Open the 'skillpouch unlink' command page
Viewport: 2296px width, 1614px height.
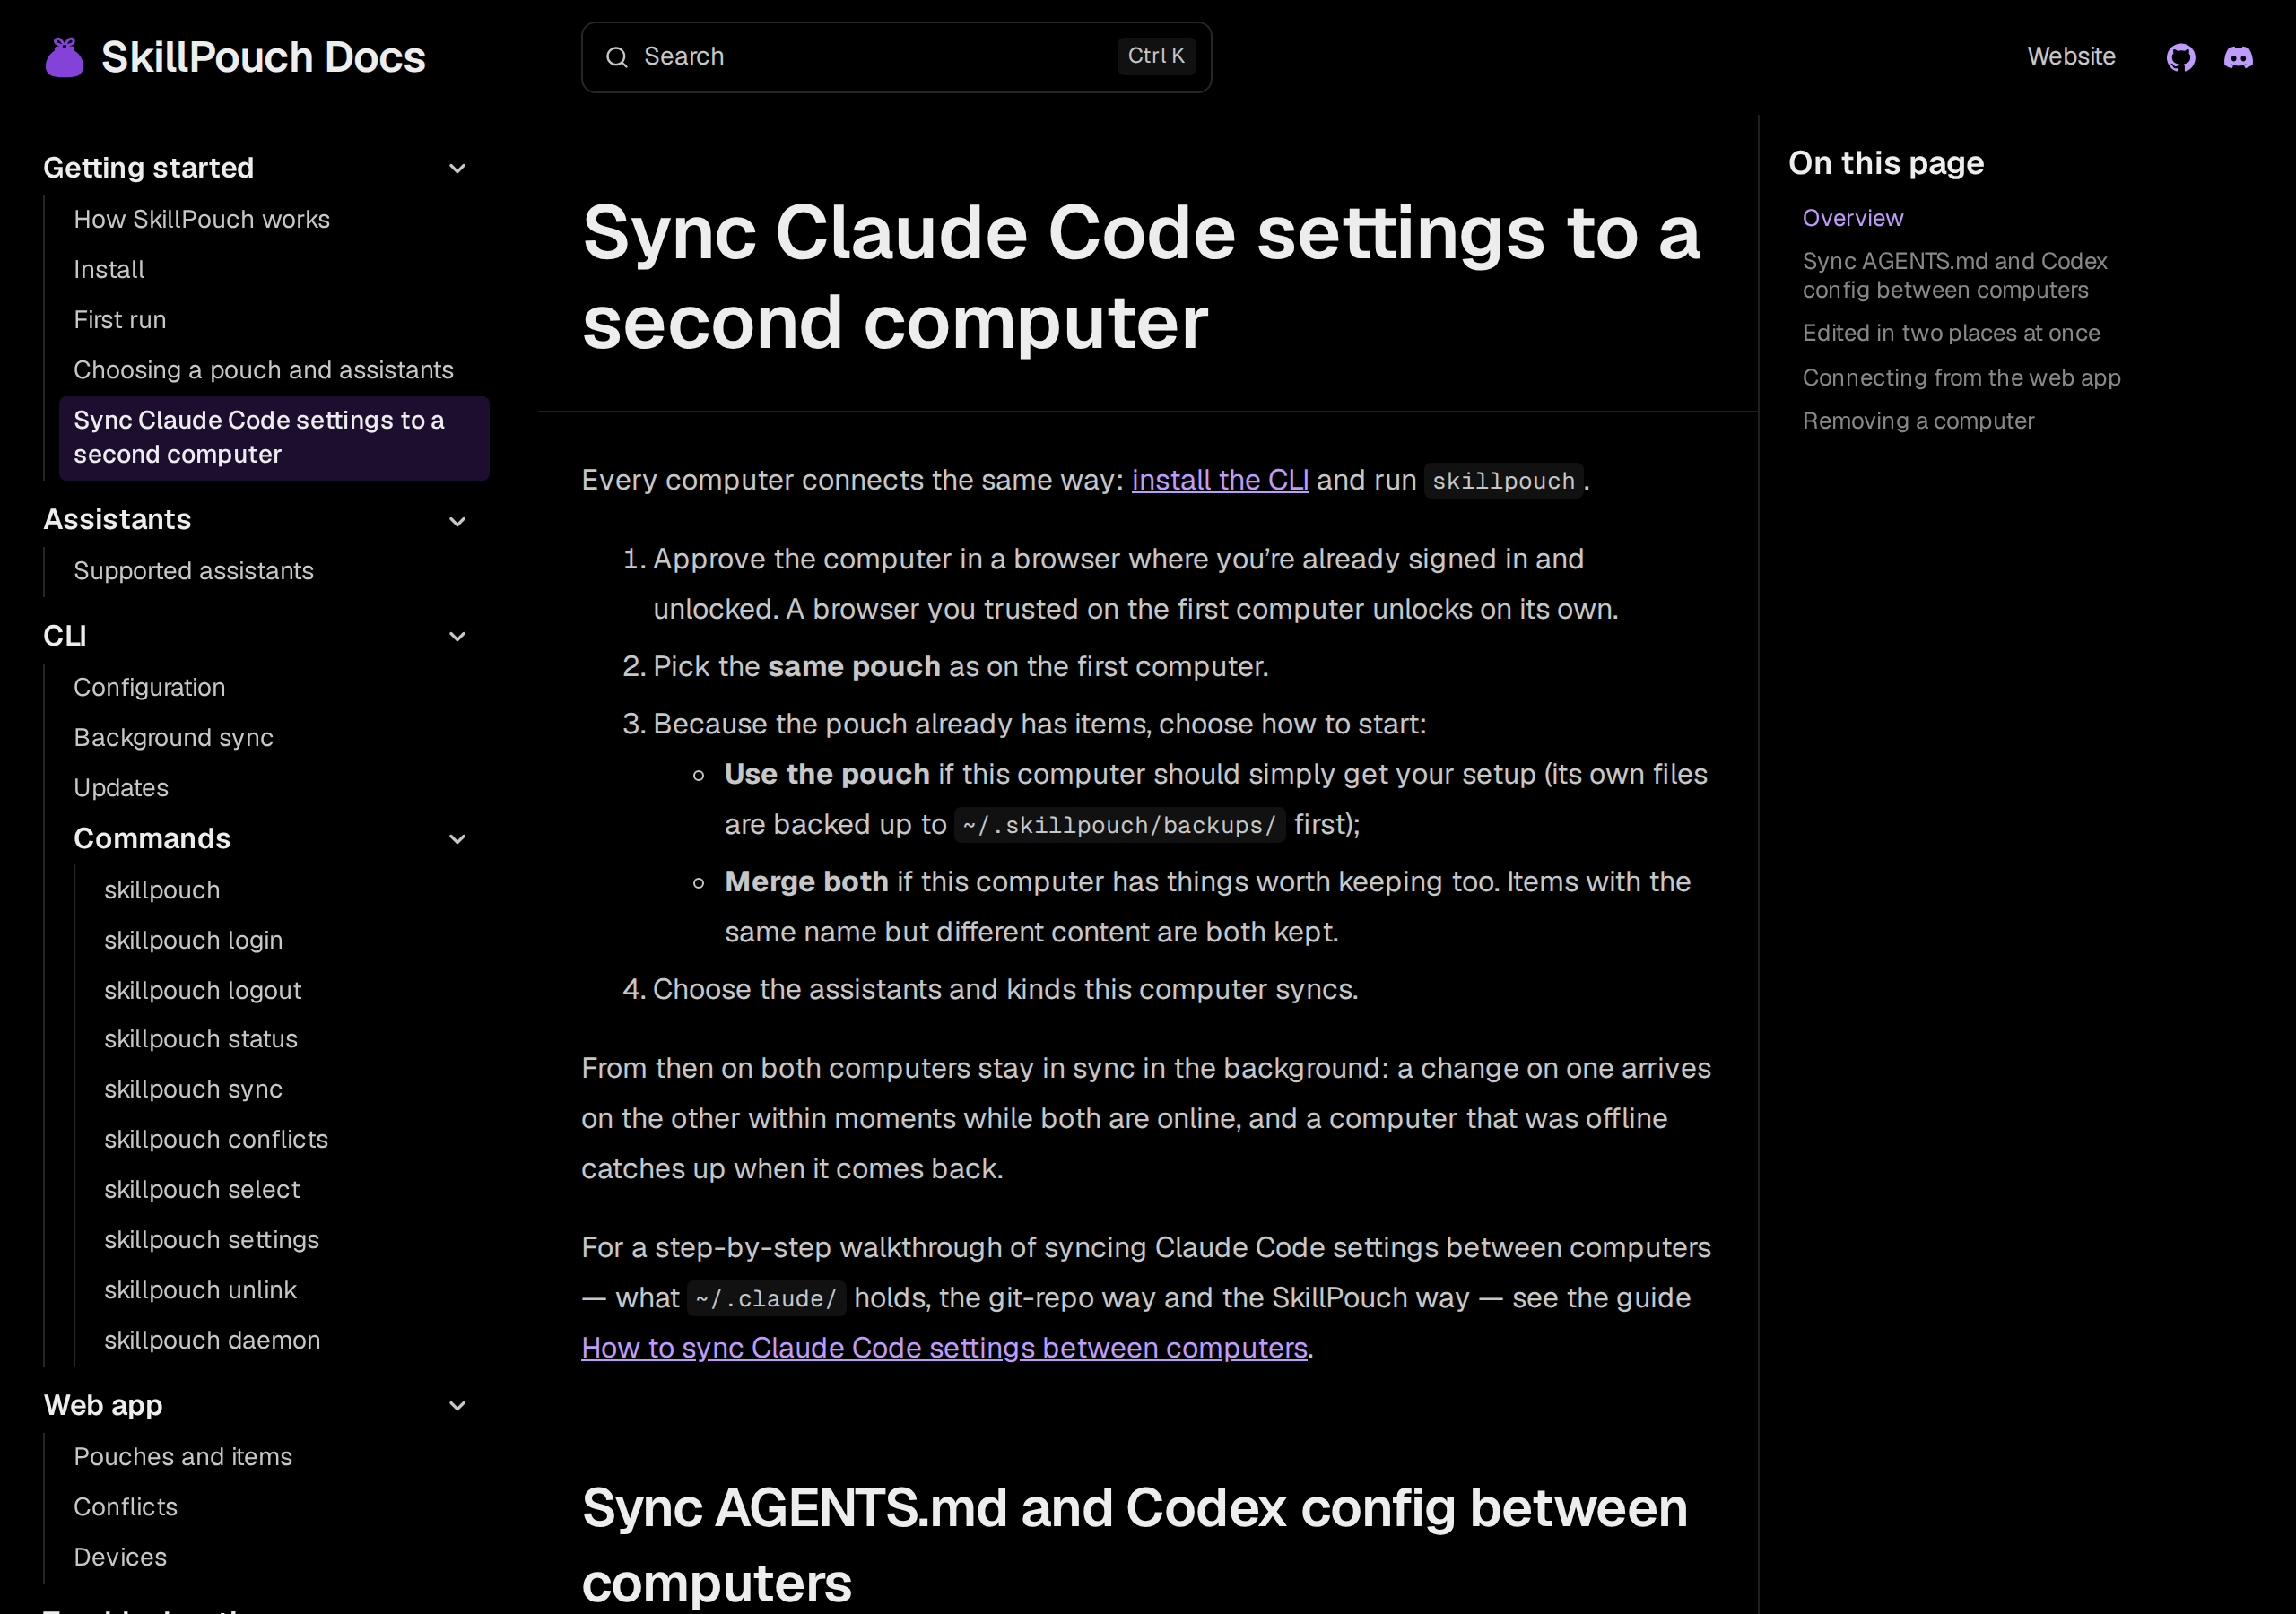tap(201, 1290)
